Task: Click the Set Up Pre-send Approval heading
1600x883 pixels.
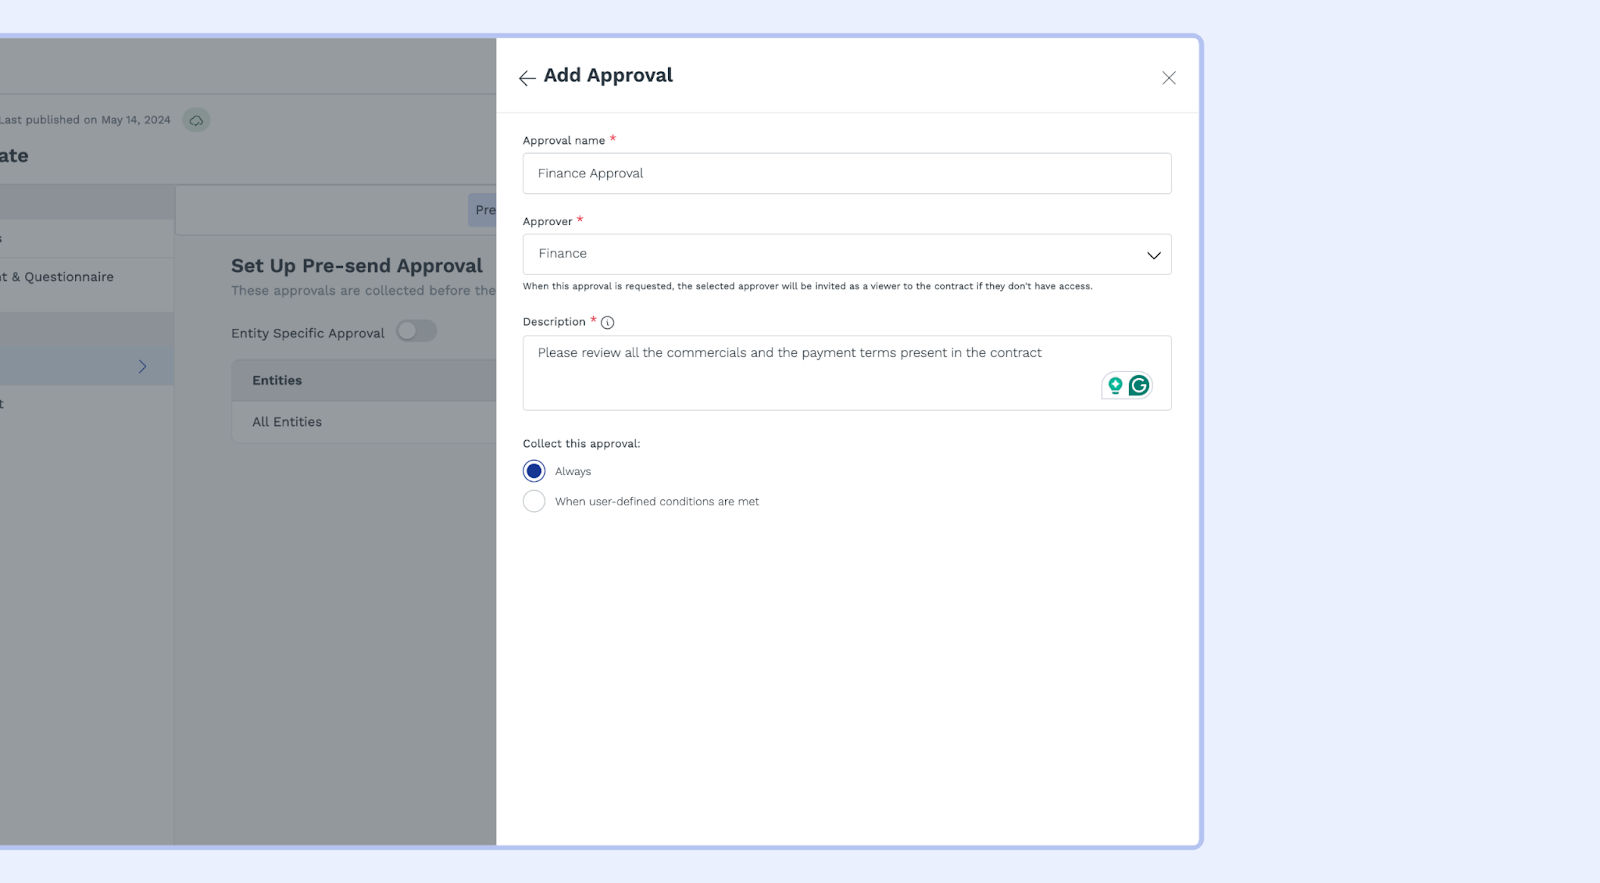Action: point(357,266)
